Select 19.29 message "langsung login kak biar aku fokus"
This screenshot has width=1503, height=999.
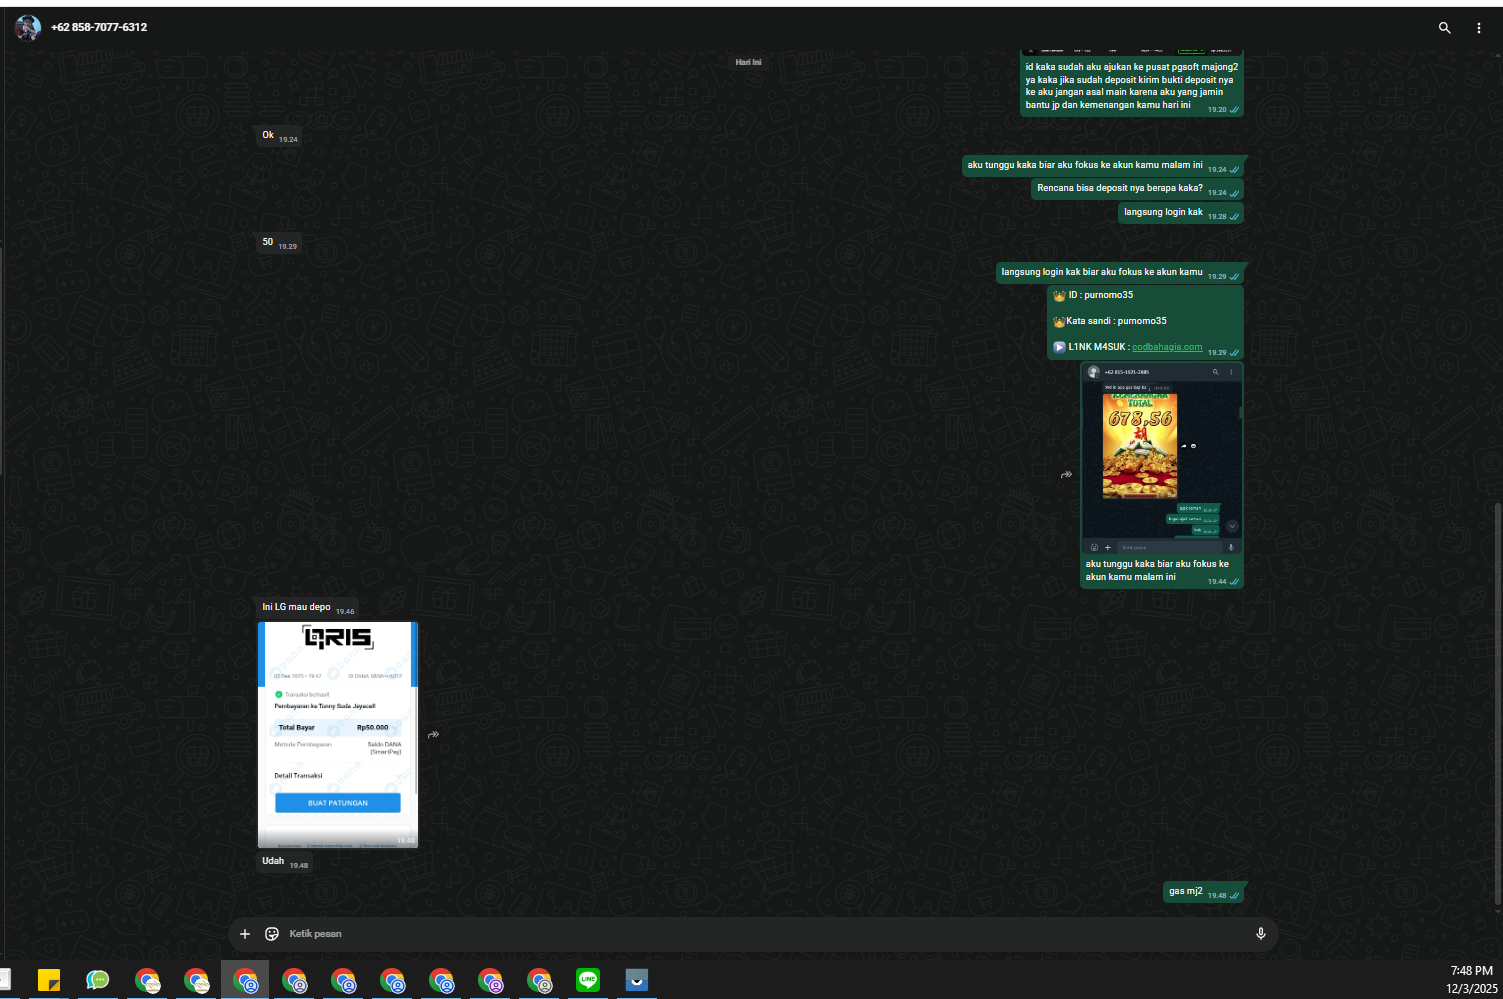[x=1120, y=273]
